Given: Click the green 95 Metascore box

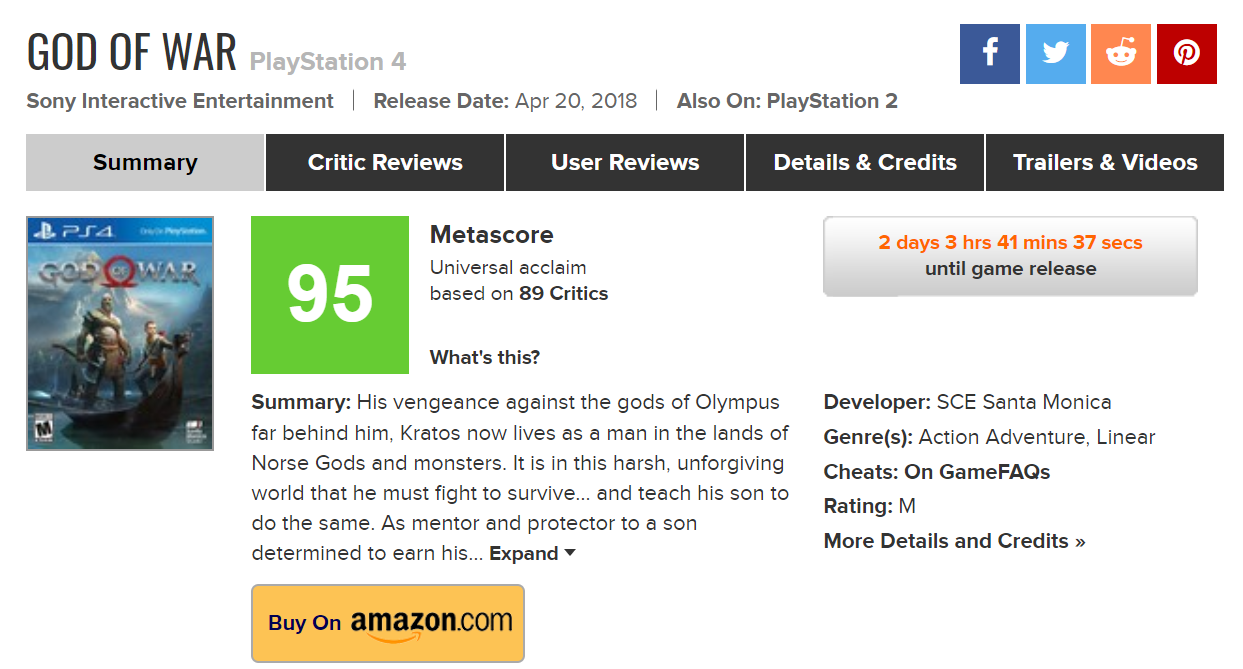Looking at the screenshot, I should [330, 295].
